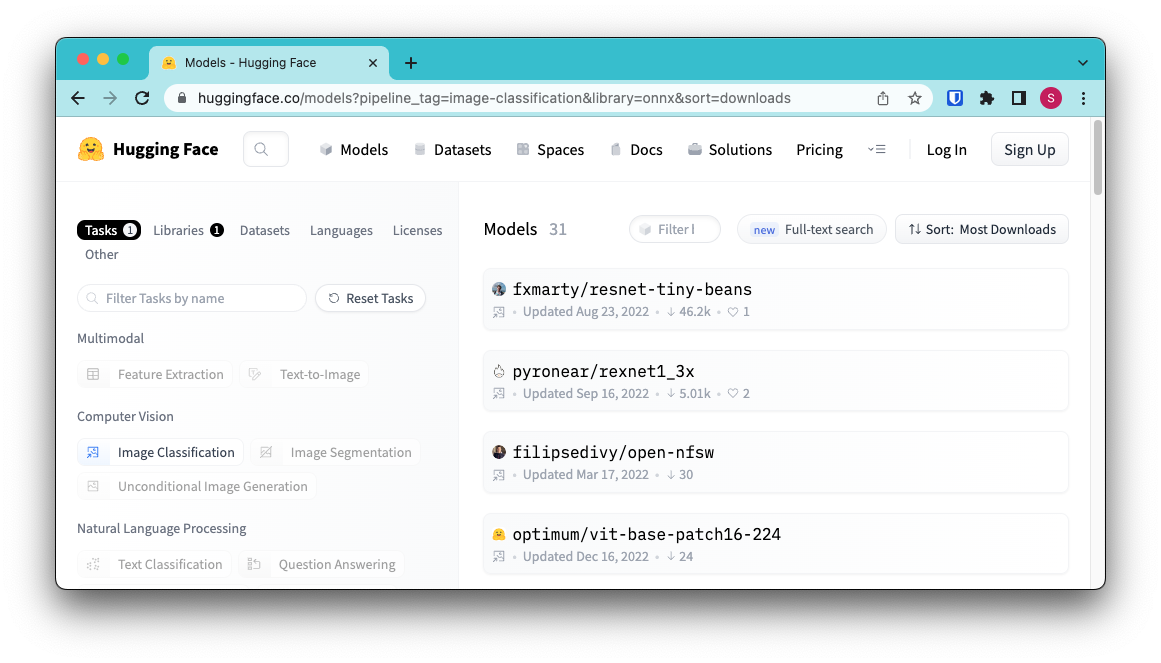Toggle the browser side panel icon

(1019, 98)
